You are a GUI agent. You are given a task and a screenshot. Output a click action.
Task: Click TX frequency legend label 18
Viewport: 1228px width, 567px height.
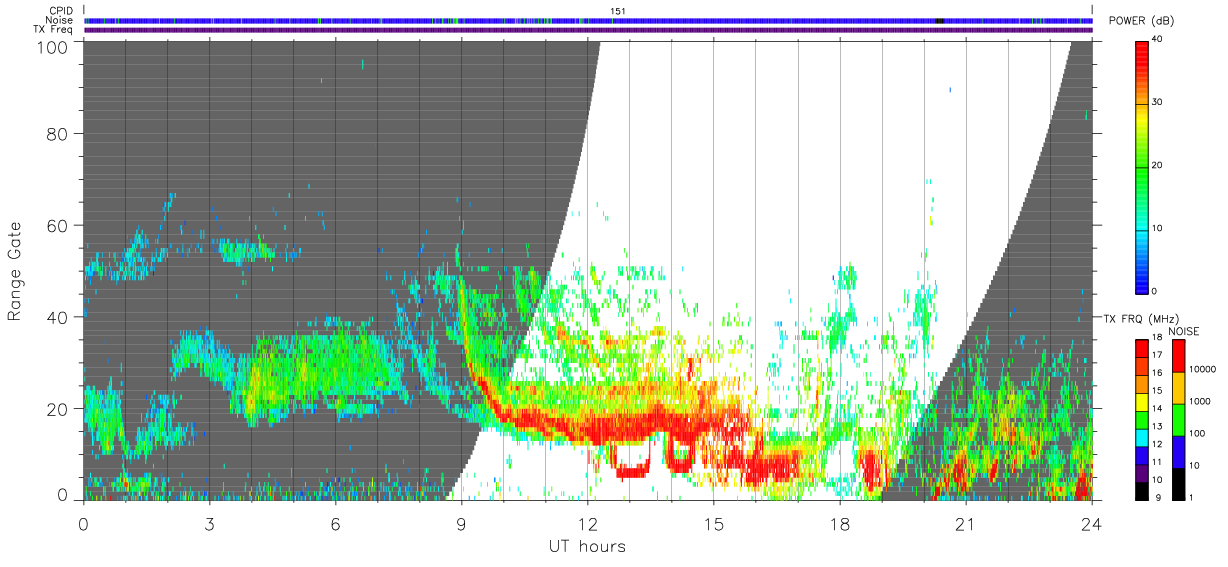coord(1157,337)
